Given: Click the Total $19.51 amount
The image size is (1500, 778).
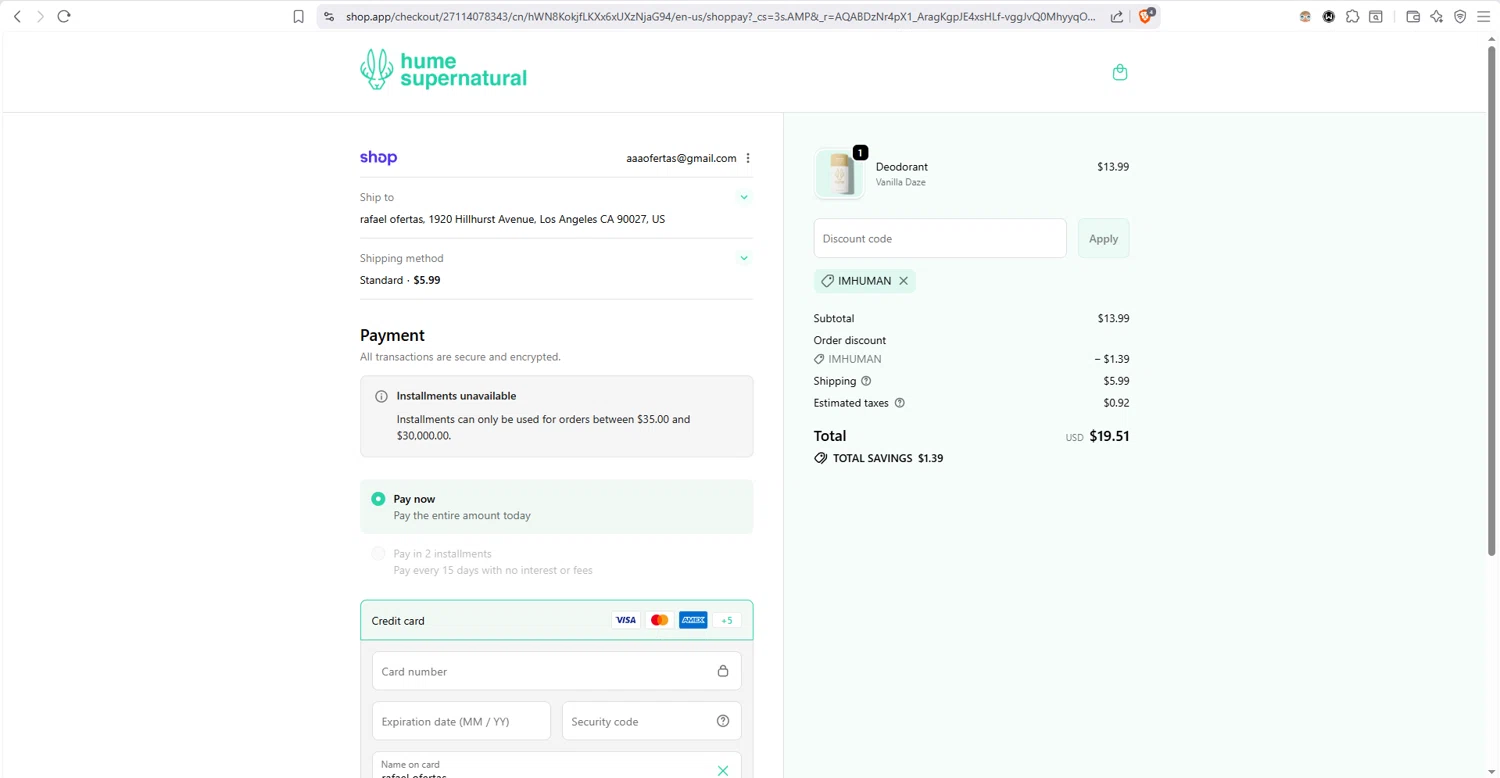Looking at the screenshot, I should point(1109,436).
